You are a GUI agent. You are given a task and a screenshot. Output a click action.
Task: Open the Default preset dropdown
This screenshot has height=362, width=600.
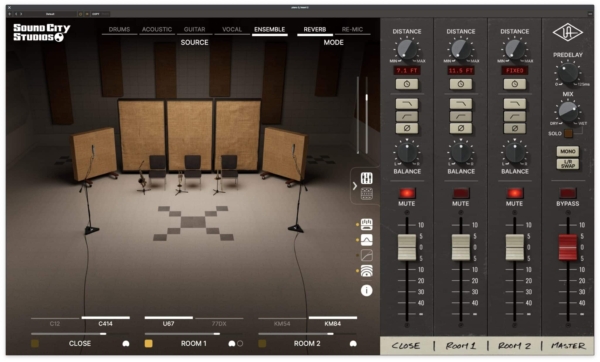tap(50, 14)
